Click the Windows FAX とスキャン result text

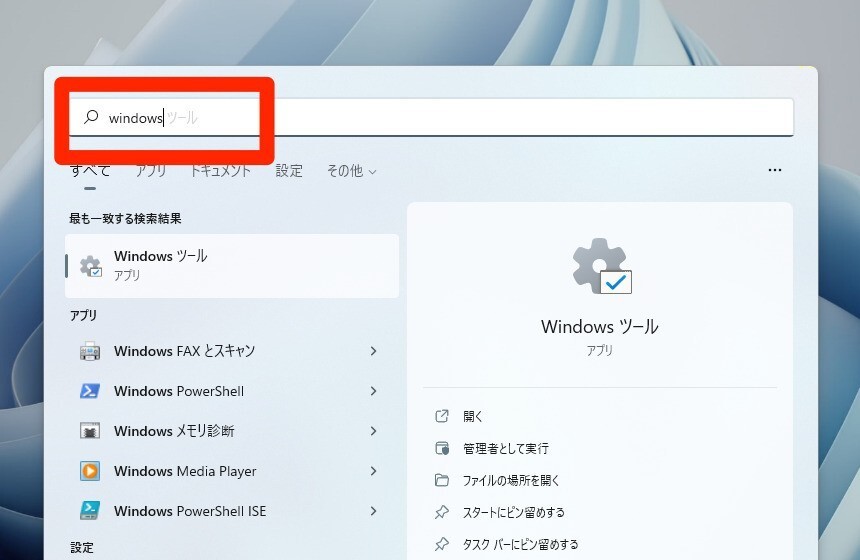(184, 350)
